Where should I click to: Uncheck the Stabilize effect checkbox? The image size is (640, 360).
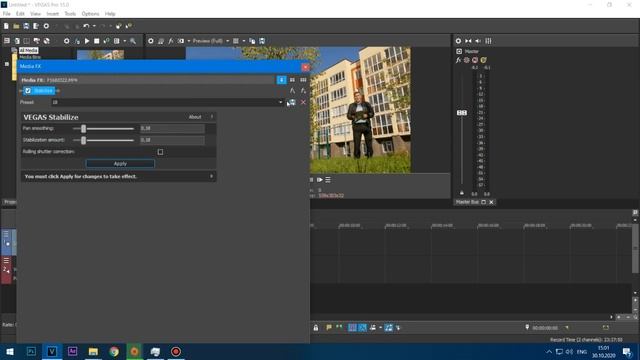28,91
